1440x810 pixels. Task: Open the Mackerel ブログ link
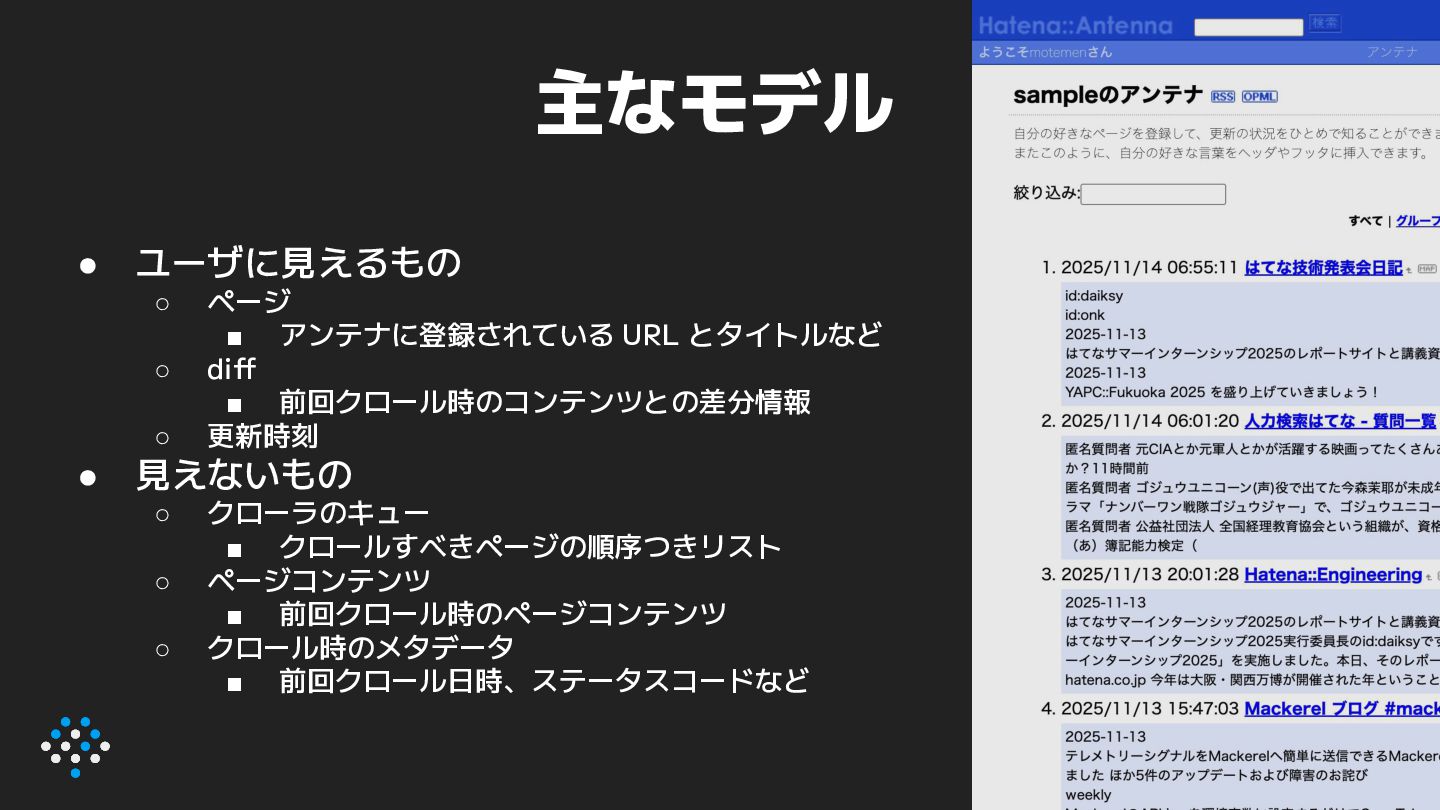[1342, 709]
